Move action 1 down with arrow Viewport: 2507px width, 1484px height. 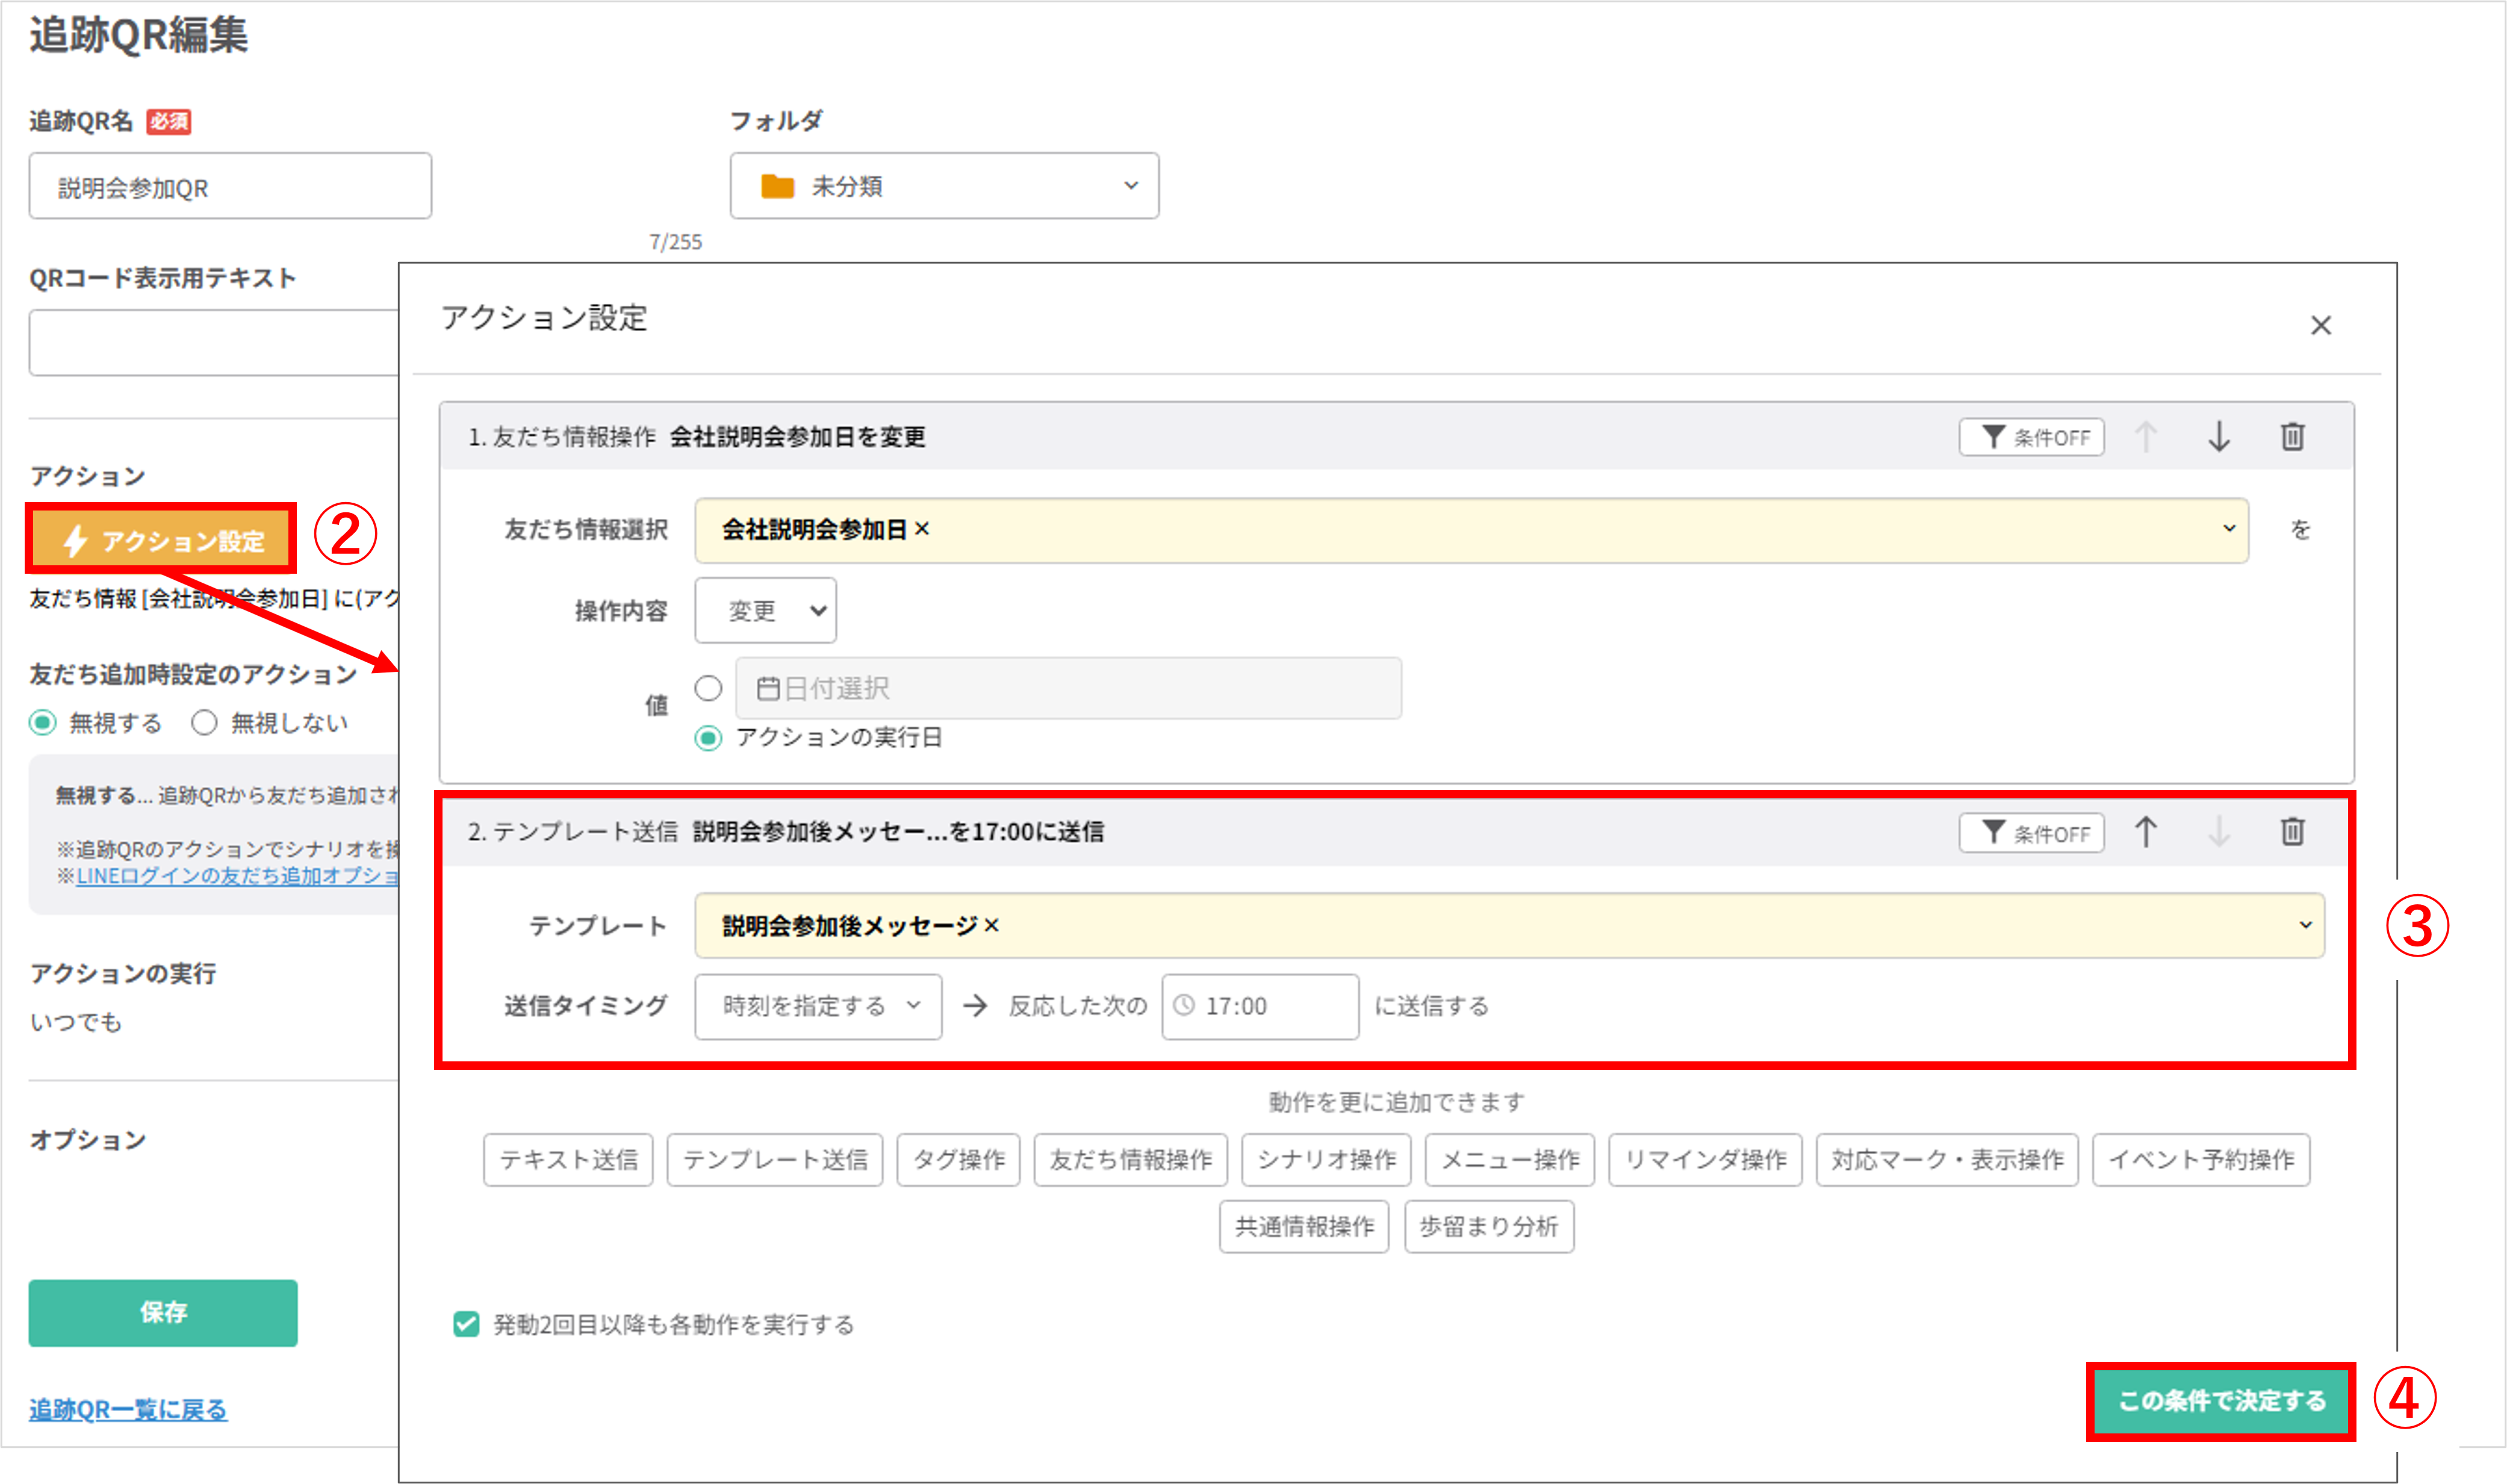click(2219, 437)
